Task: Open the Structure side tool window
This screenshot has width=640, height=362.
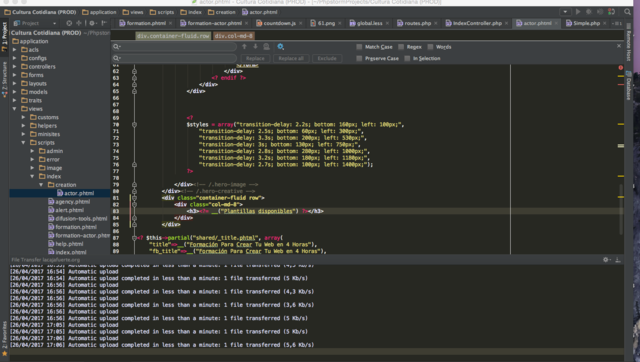Action: point(4,79)
